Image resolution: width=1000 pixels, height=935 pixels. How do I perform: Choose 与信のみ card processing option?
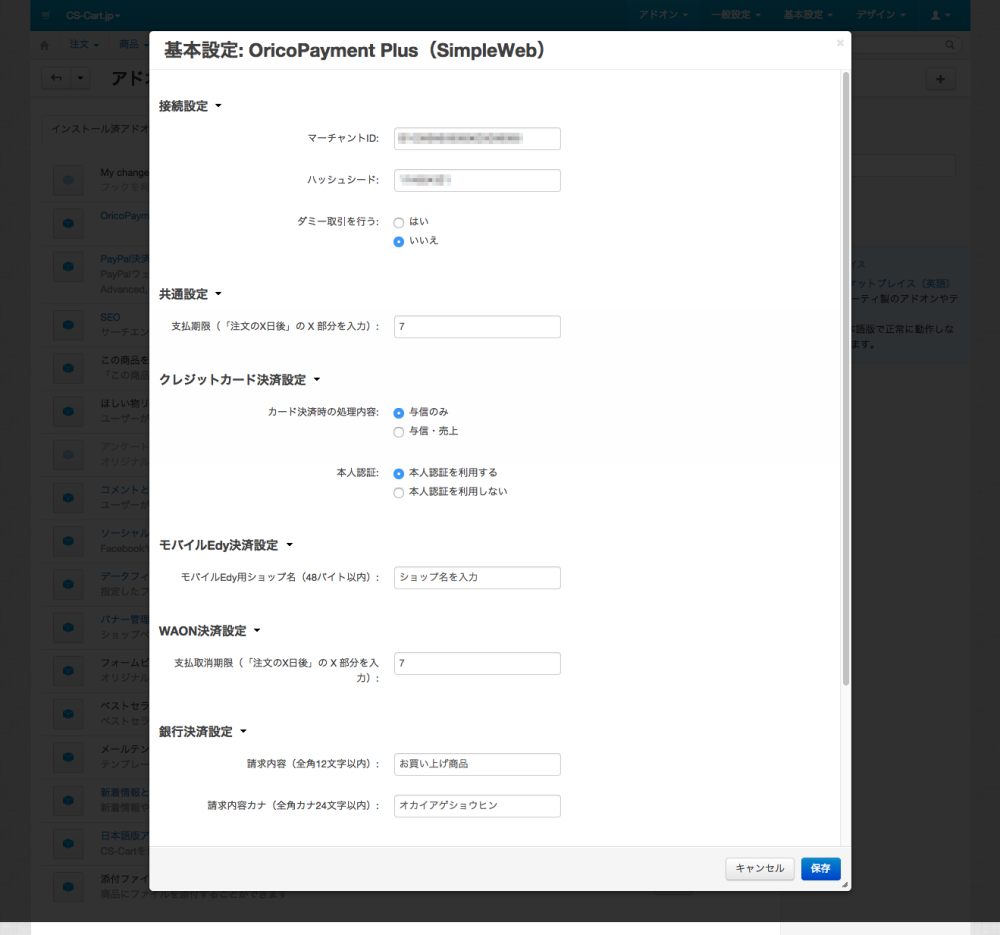(399, 413)
